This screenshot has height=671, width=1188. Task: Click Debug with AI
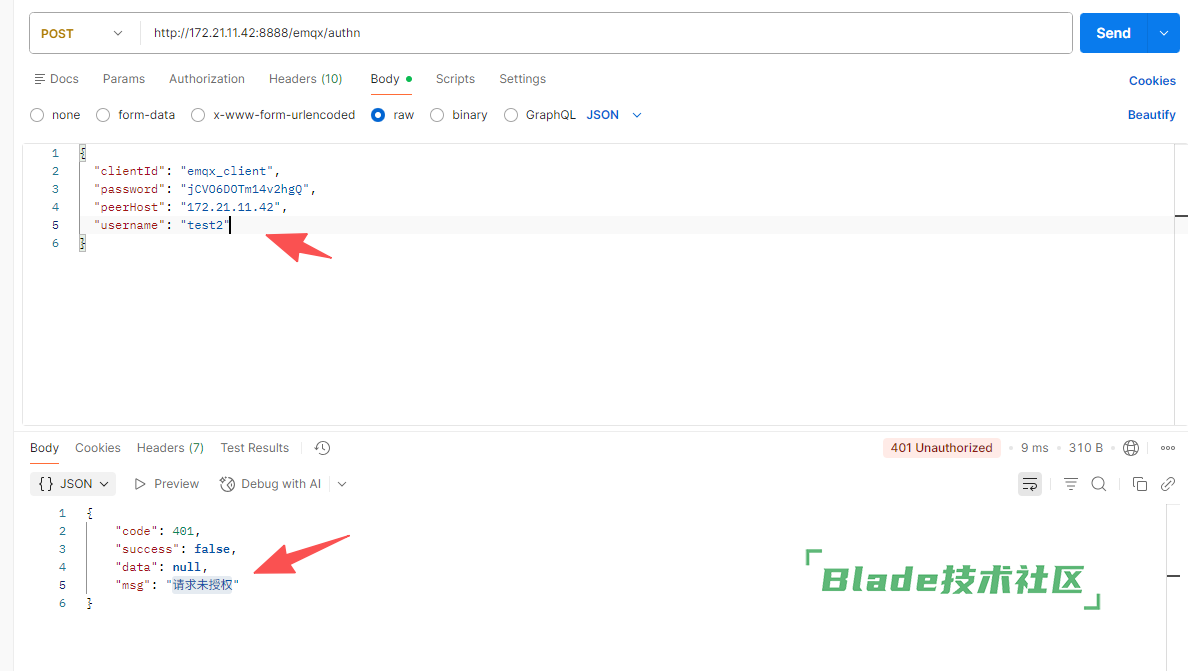pos(270,484)
